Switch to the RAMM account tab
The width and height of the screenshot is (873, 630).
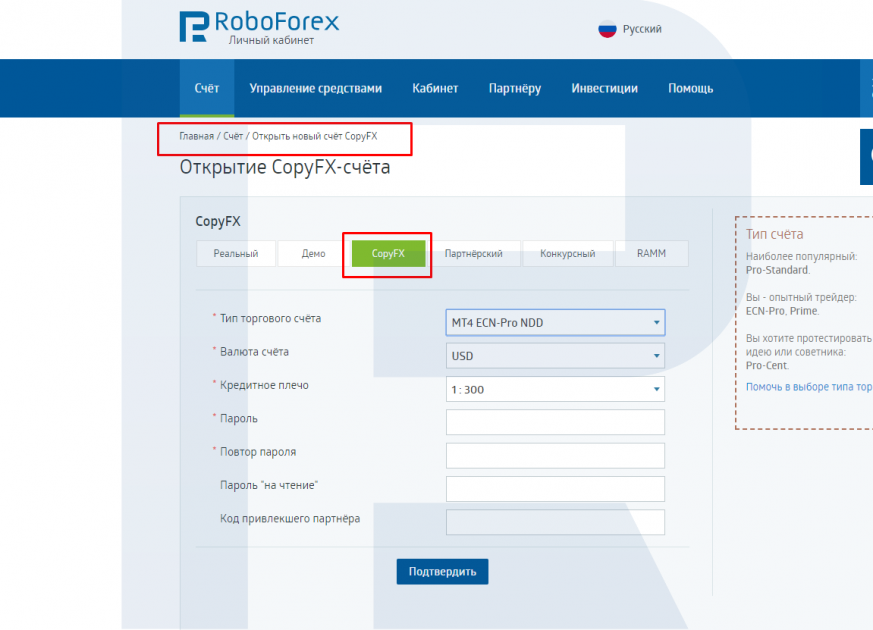(x=651, y=253)
